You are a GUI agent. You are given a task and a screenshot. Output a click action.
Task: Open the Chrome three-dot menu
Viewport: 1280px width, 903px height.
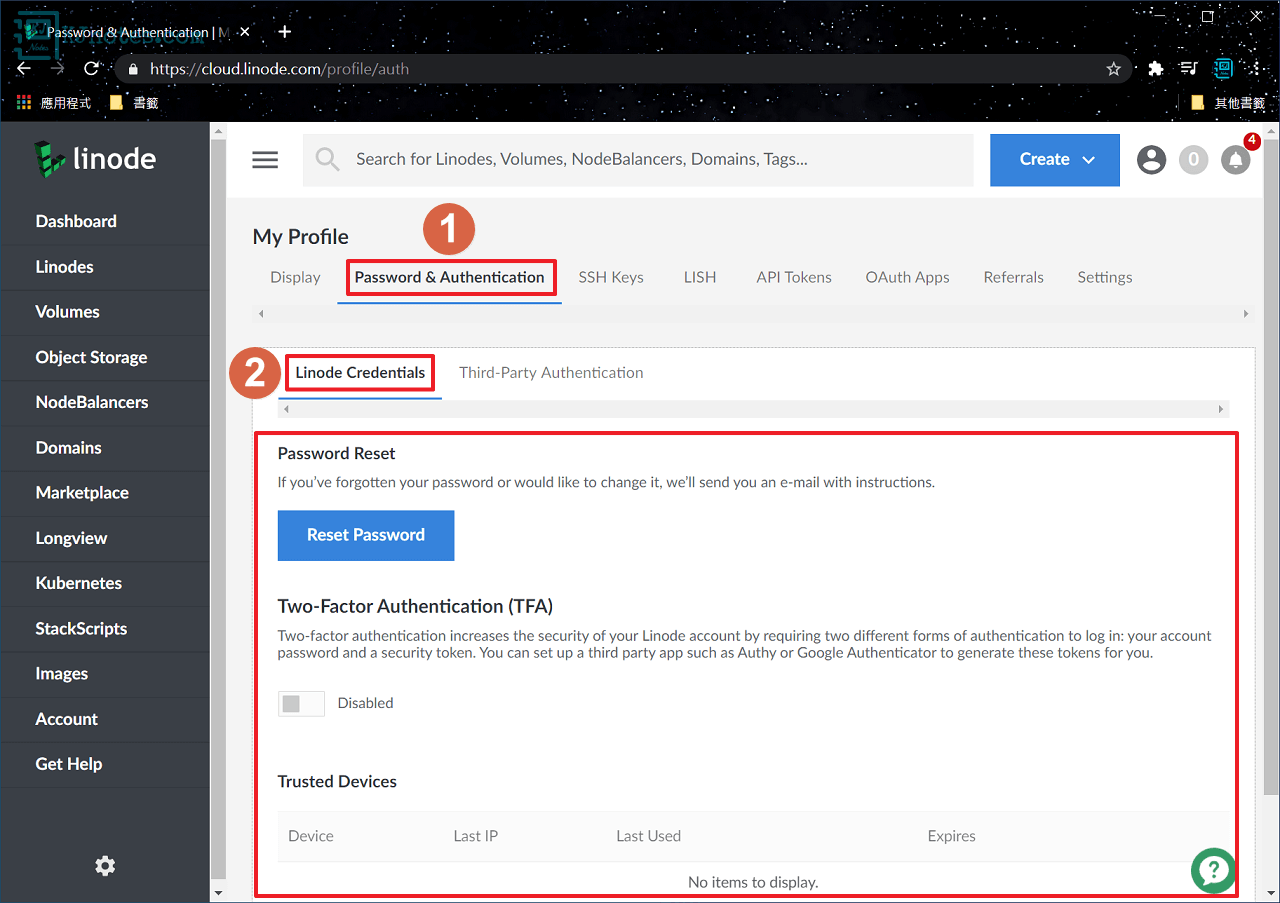[x=1256, y=69]
